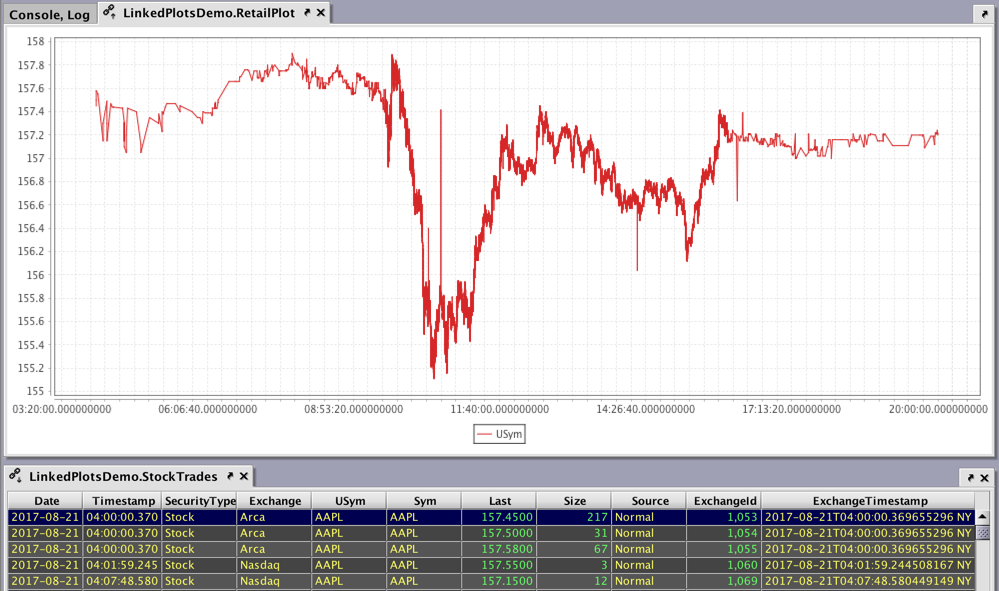Click the Last column header
The image size is (999, 591).
tap(499, 500)
